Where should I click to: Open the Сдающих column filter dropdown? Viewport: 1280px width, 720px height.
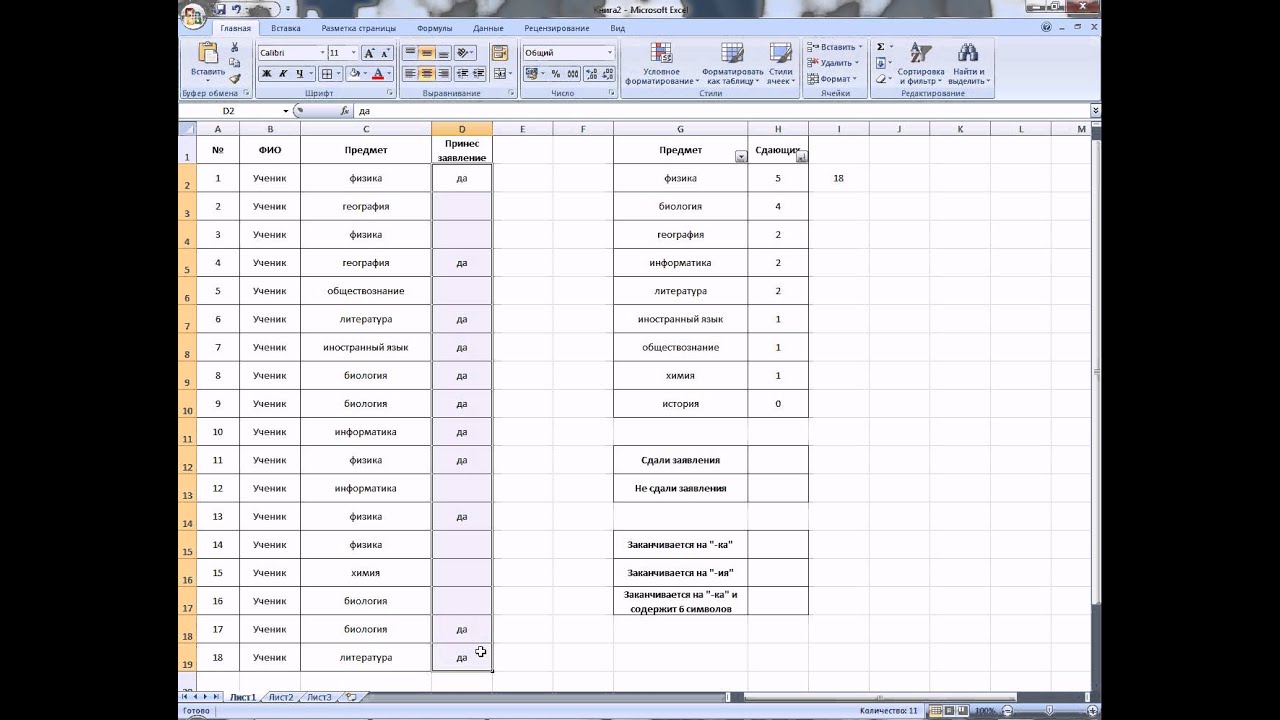[801, 157]
